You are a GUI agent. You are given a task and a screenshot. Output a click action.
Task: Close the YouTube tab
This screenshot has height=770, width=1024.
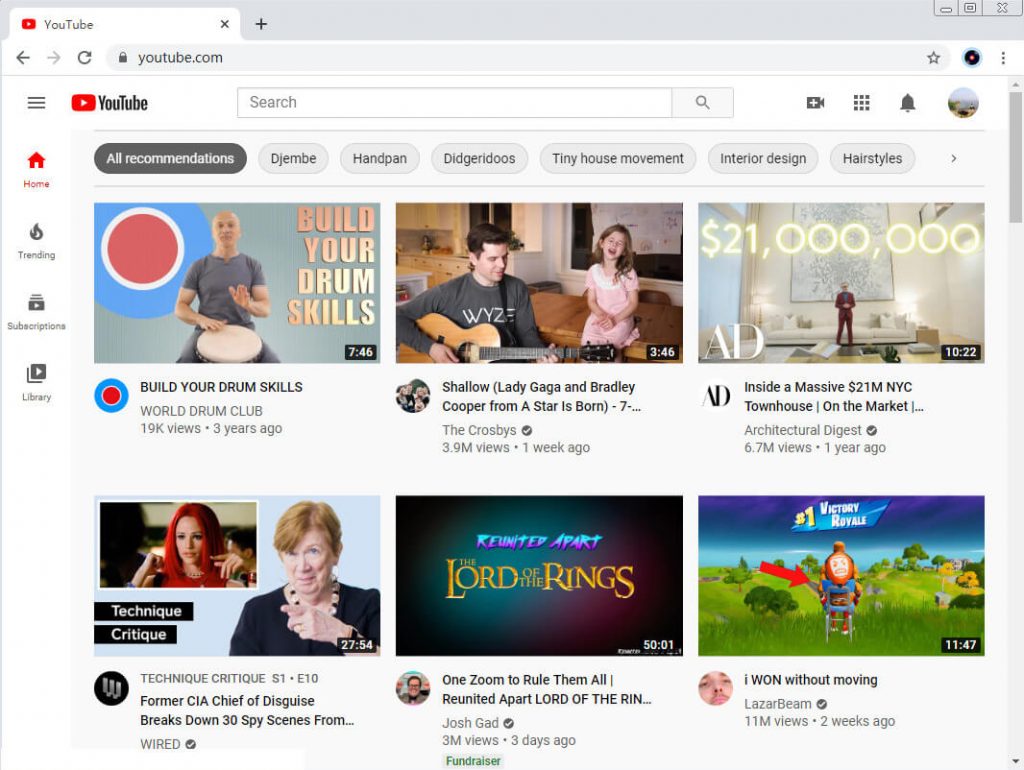225,24
